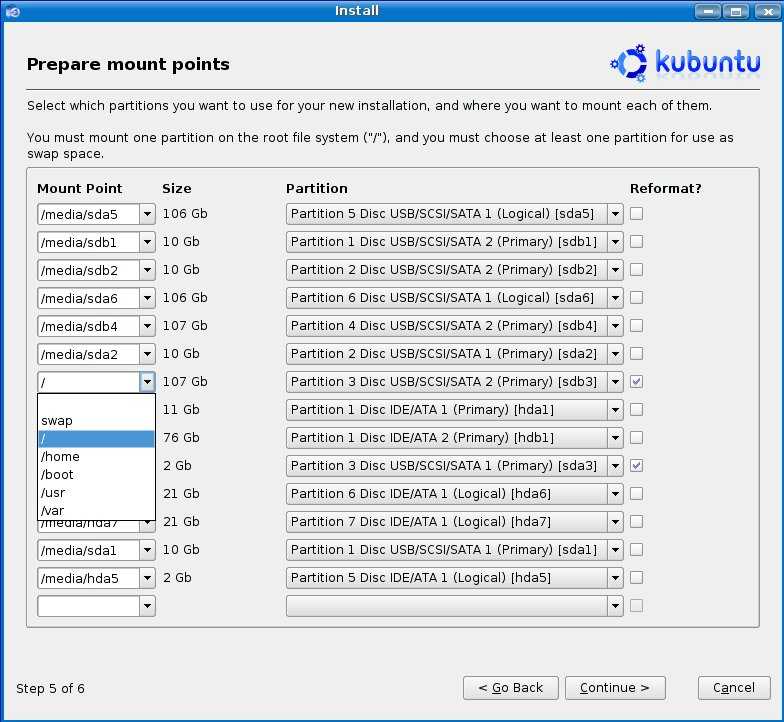
Task: Select /var option in dropdown list
Action: point(53,511)
